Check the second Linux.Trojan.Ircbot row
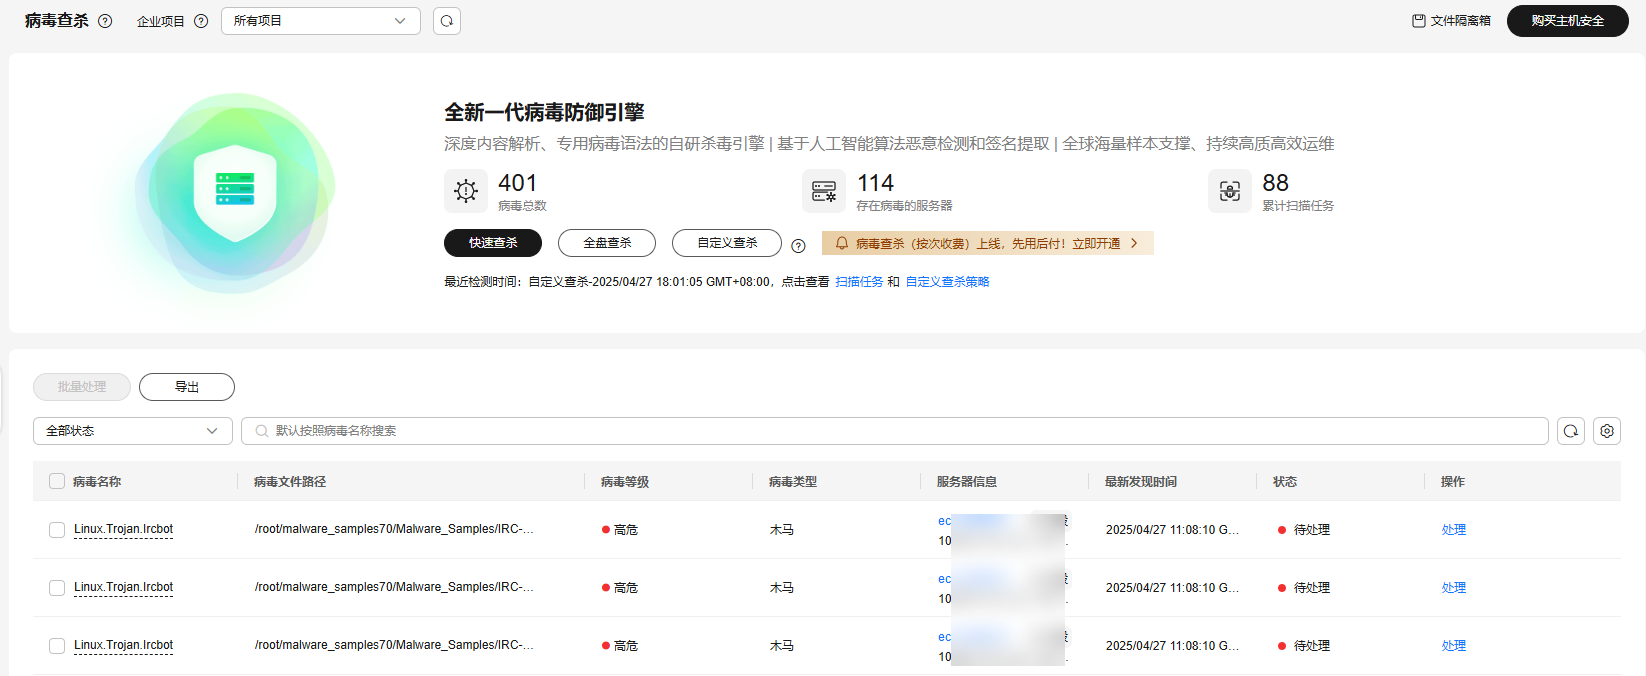 click(57, 588)
